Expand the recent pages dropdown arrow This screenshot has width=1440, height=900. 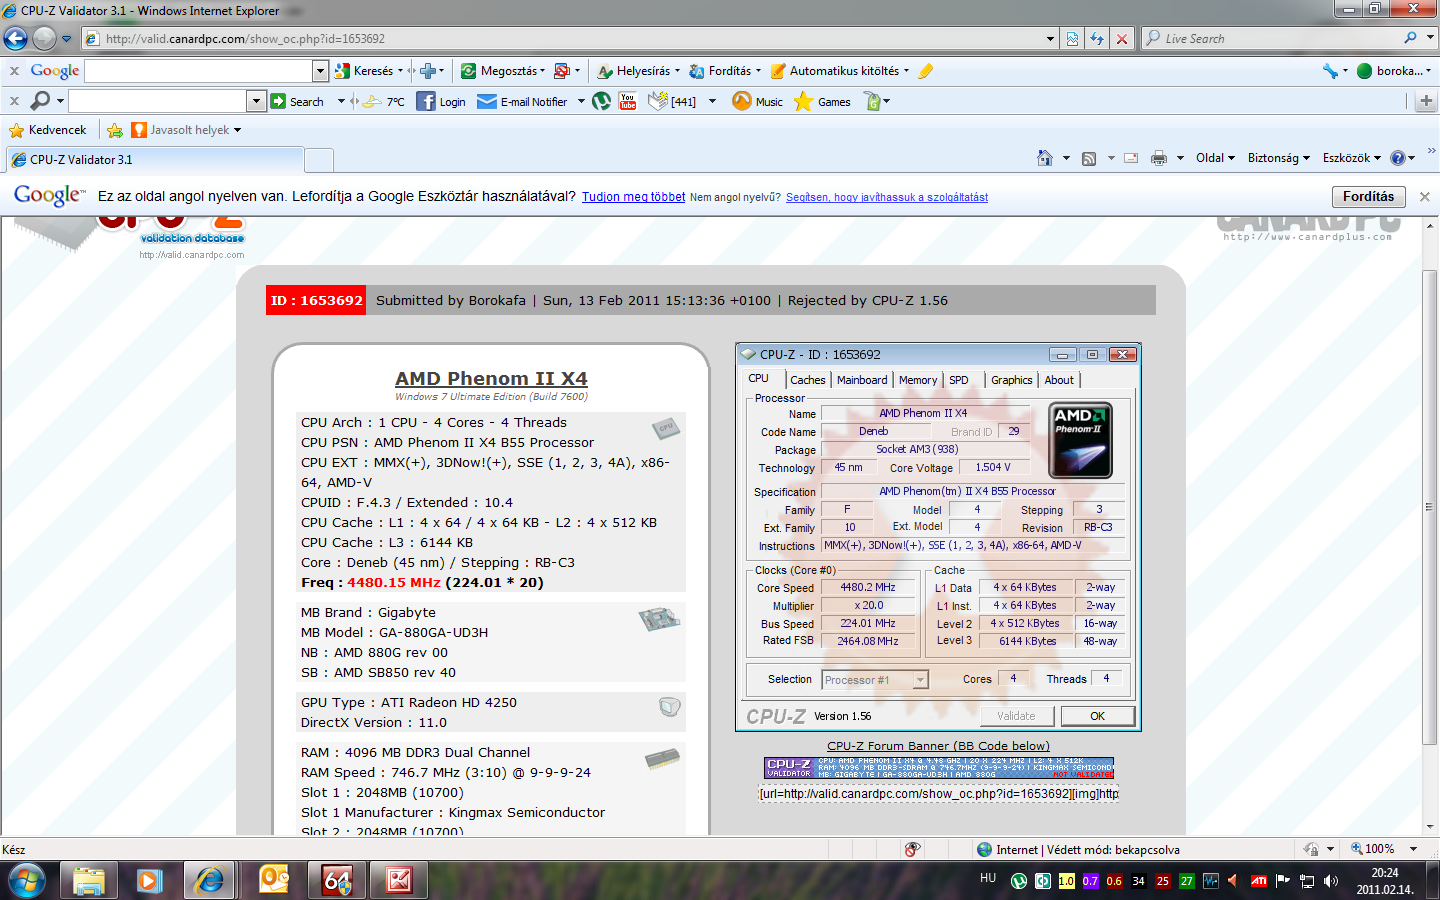pyautogui.click(x=67, y=39)
